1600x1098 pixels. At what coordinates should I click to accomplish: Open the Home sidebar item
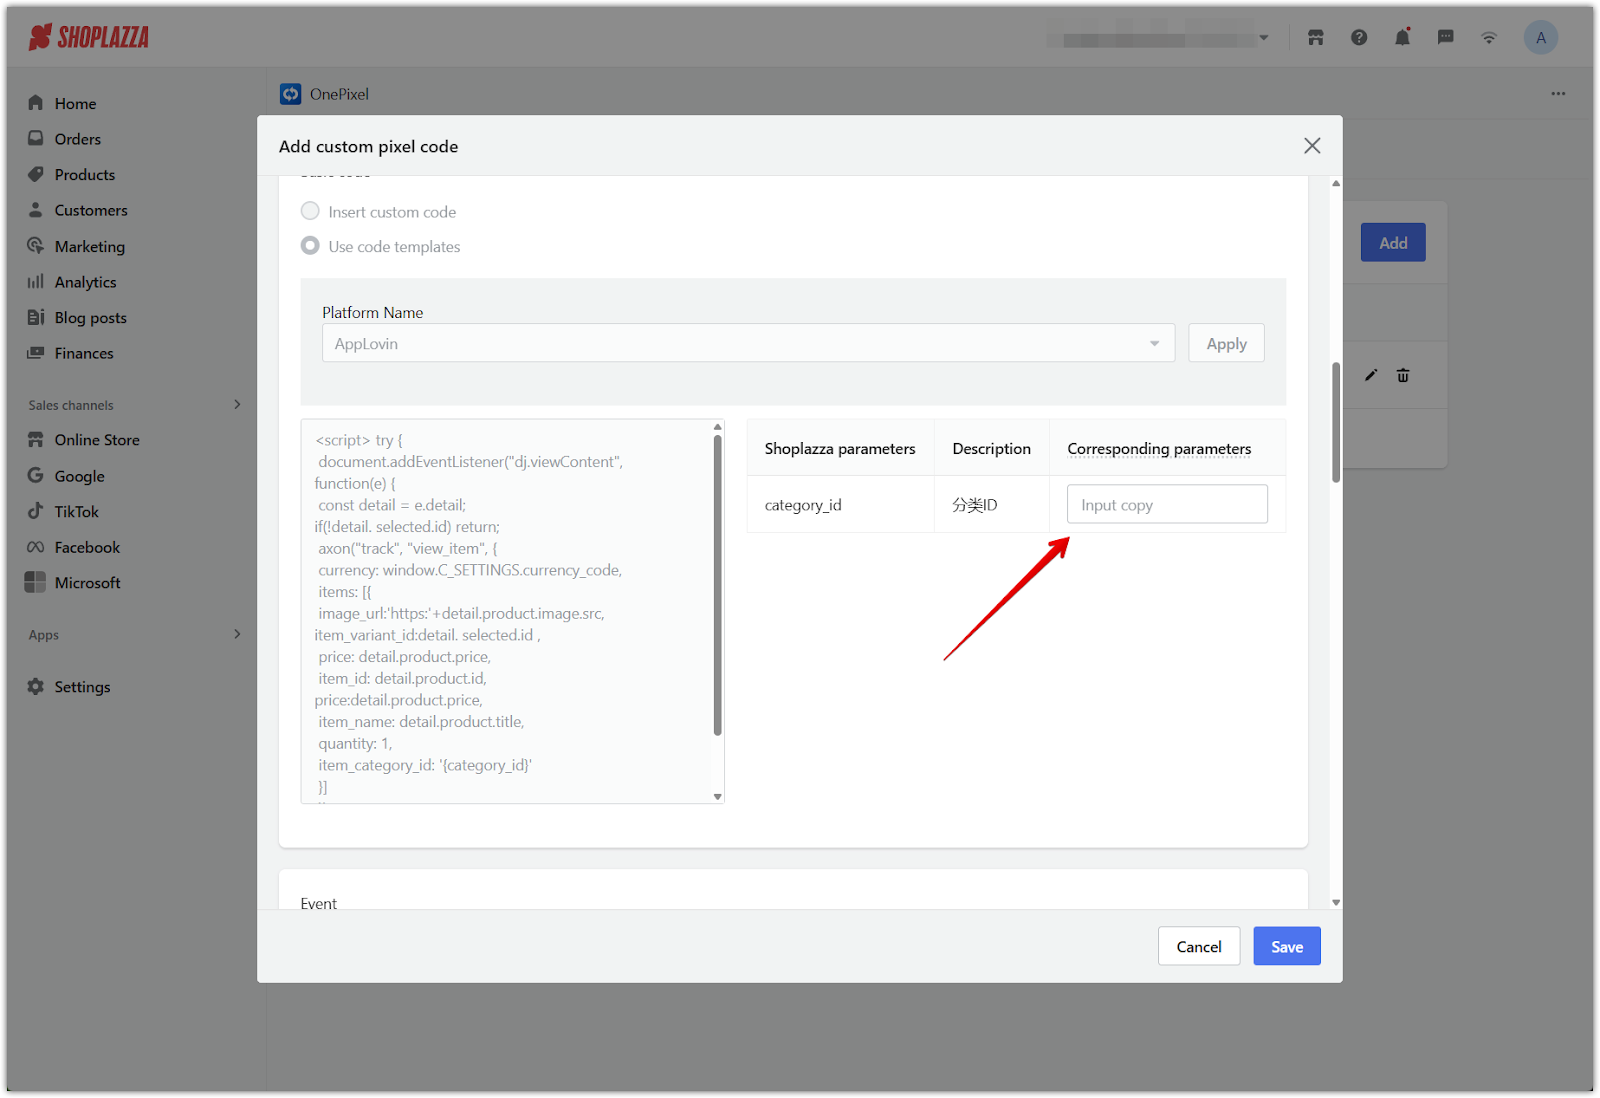coord(75,103)
